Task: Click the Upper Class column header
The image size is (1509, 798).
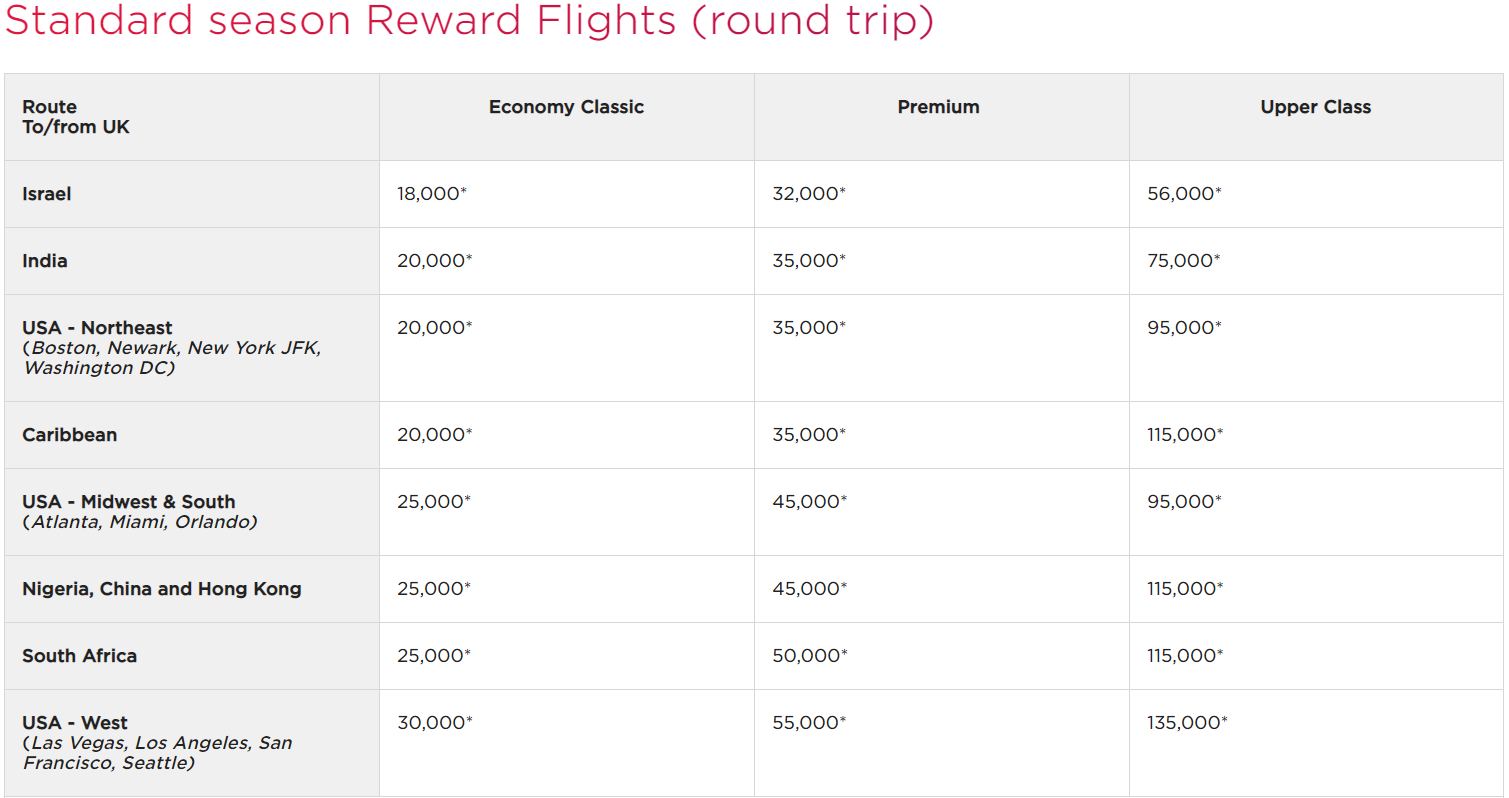Action: click(x=1316, y=107)
